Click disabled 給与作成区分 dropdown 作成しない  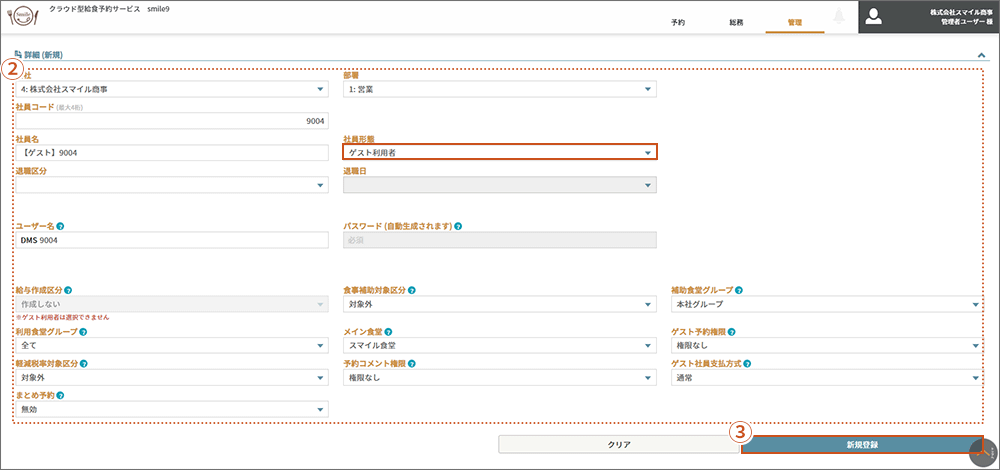(x=172, y=305)
